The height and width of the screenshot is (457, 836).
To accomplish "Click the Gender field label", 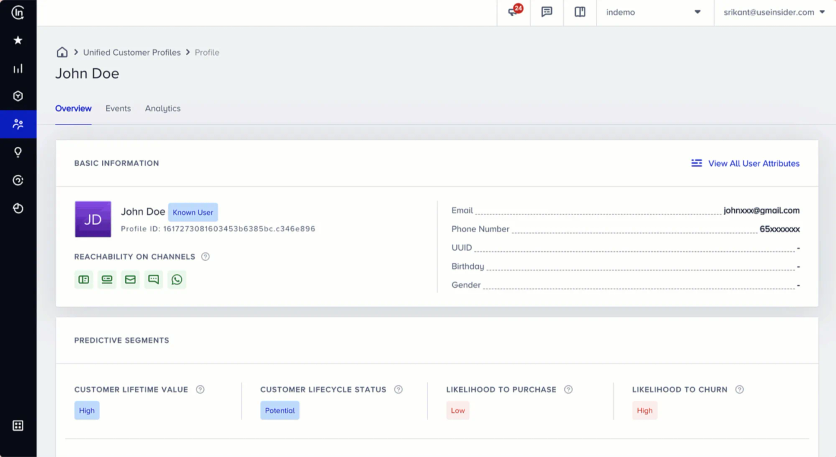I will (466, 285).
